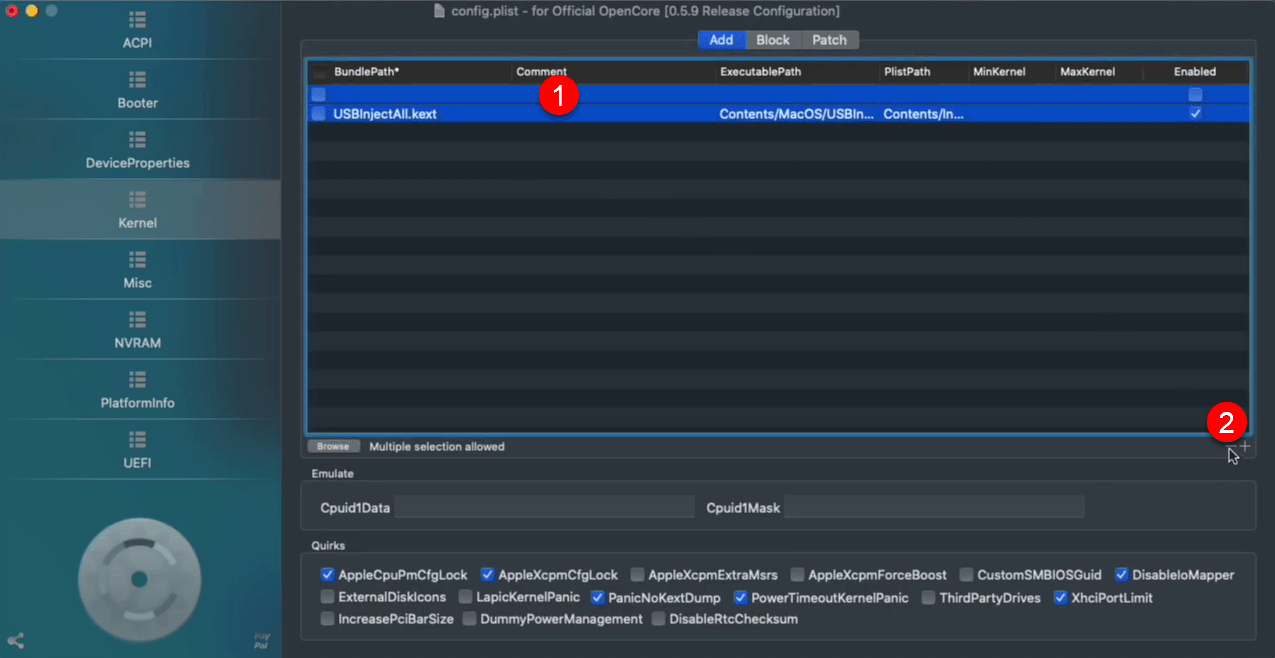1275x658 pixels.
Task: Toggle the PowerTimeoutKernelPanic quirk
Action: click(741, 597)
